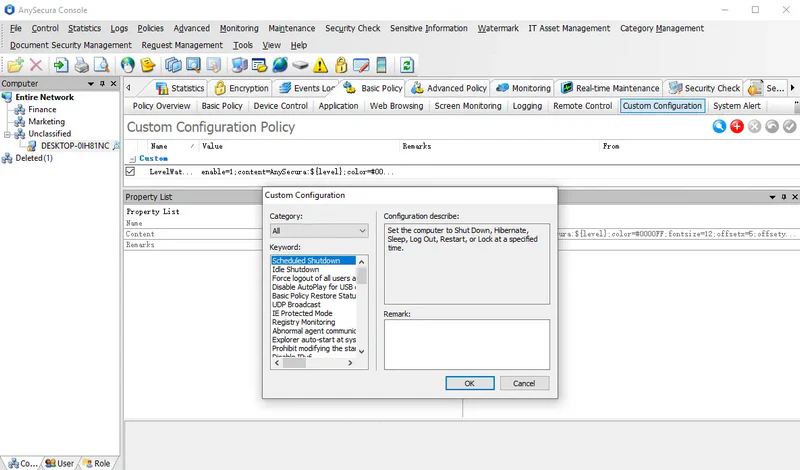The height and width of the screenshot is (470, 800).
Task: Click the window with pencil toolbar icon
Action: pos(361,65)
